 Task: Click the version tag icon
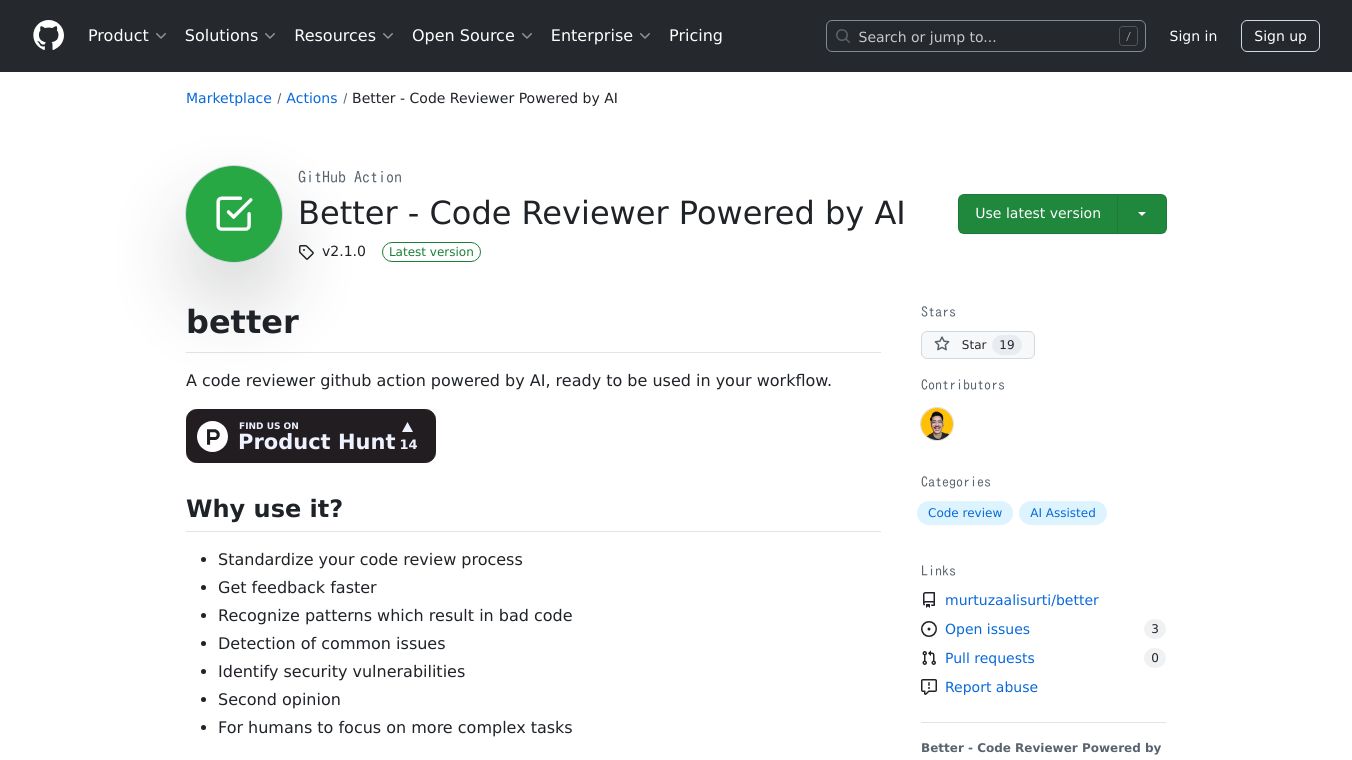306,252
